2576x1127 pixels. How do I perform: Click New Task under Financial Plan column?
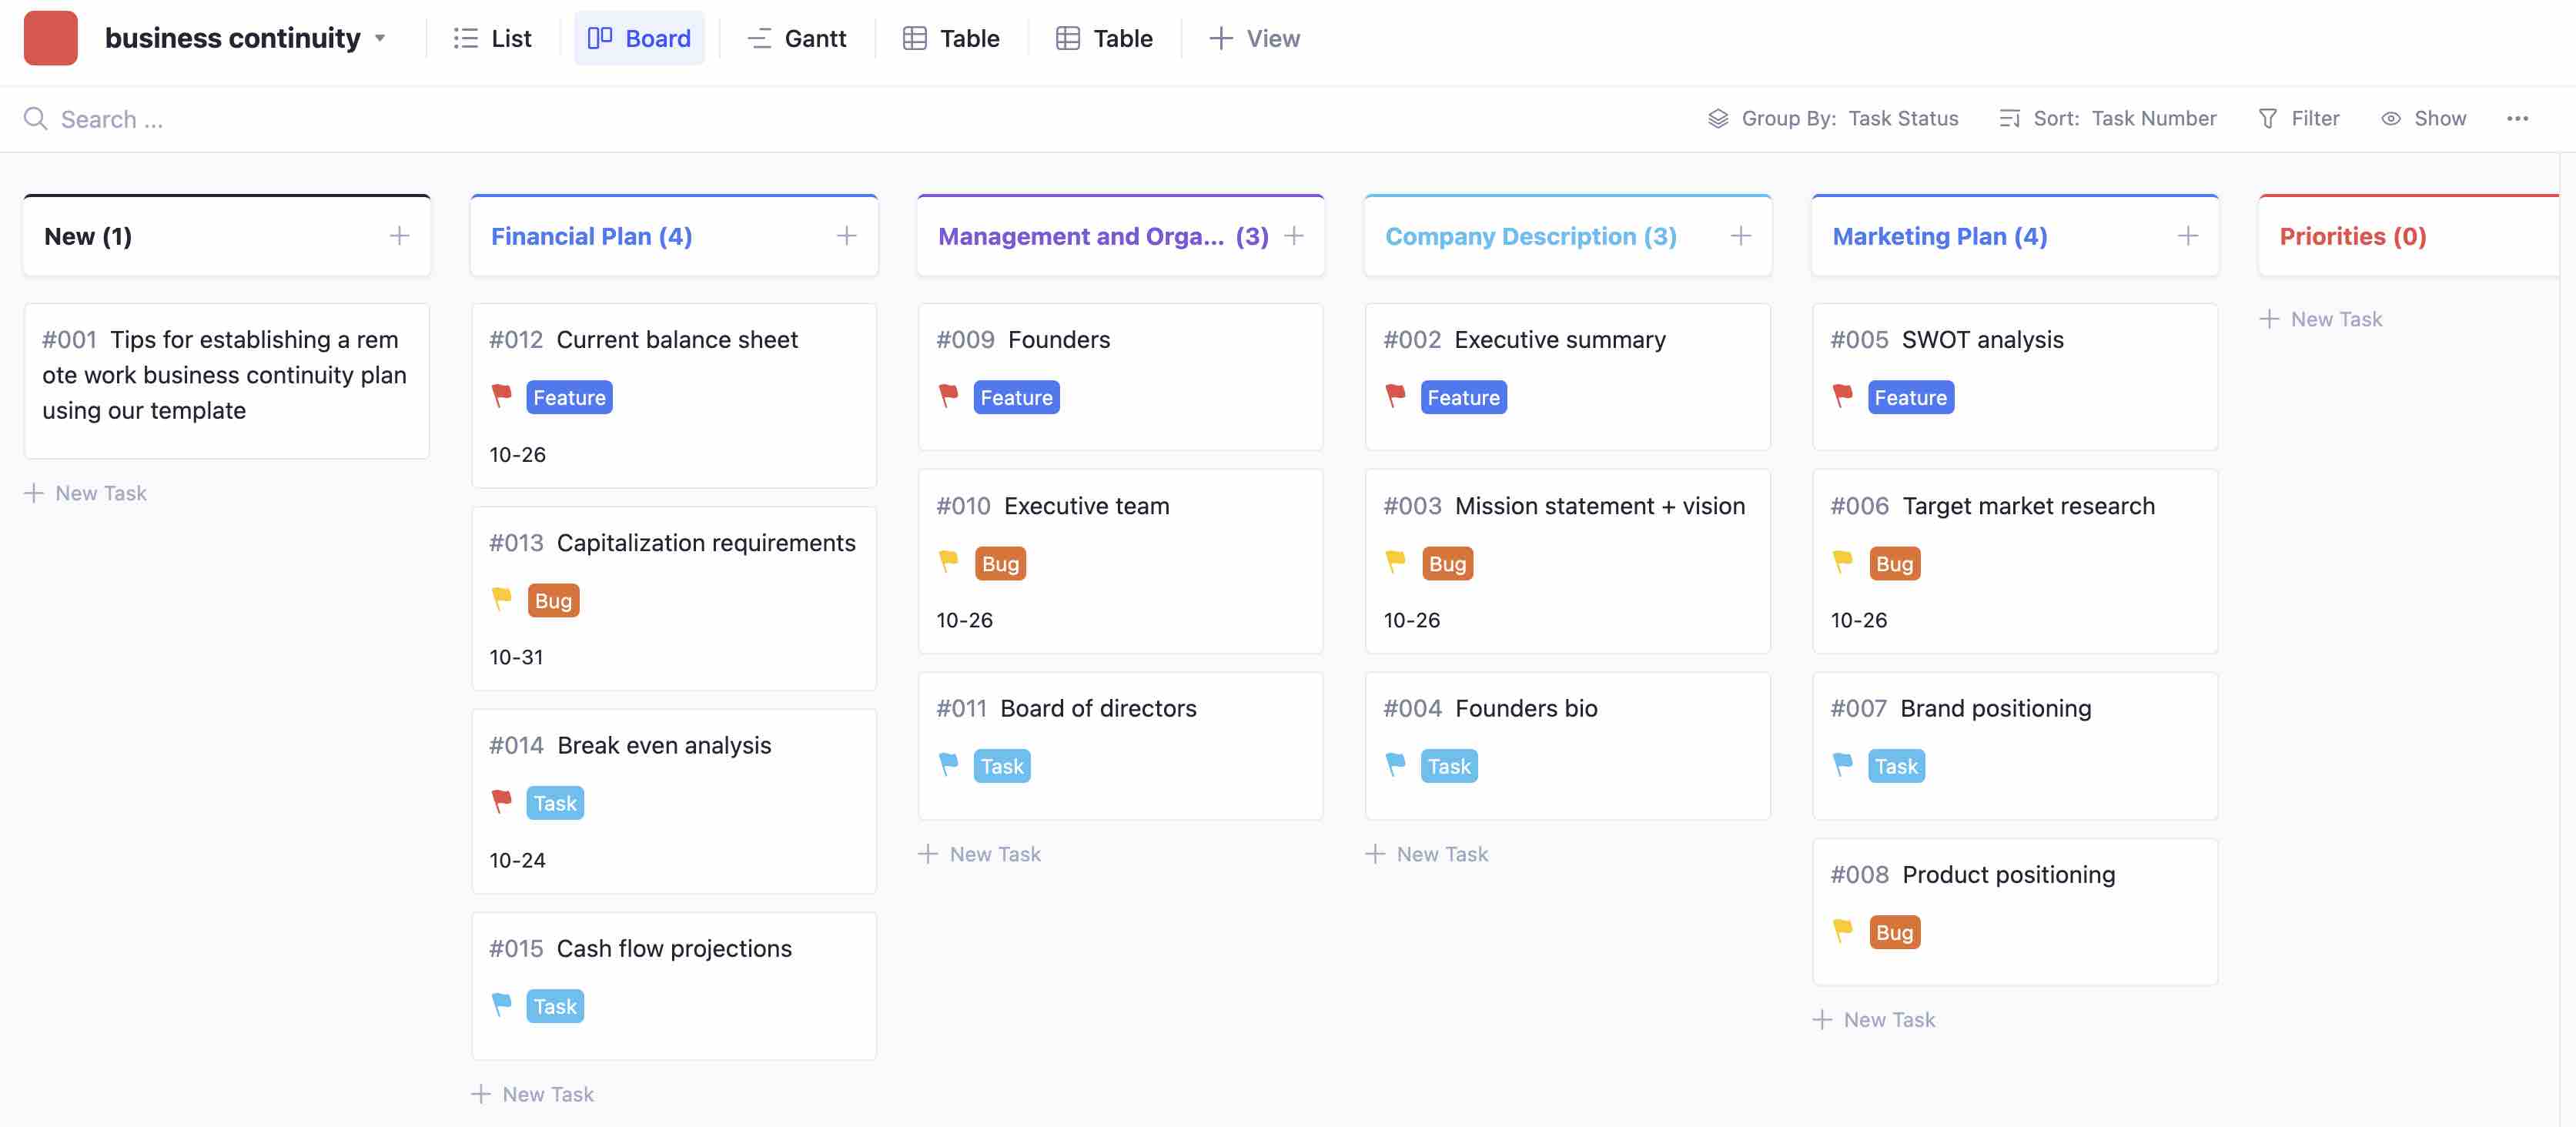coord(533,1093)
